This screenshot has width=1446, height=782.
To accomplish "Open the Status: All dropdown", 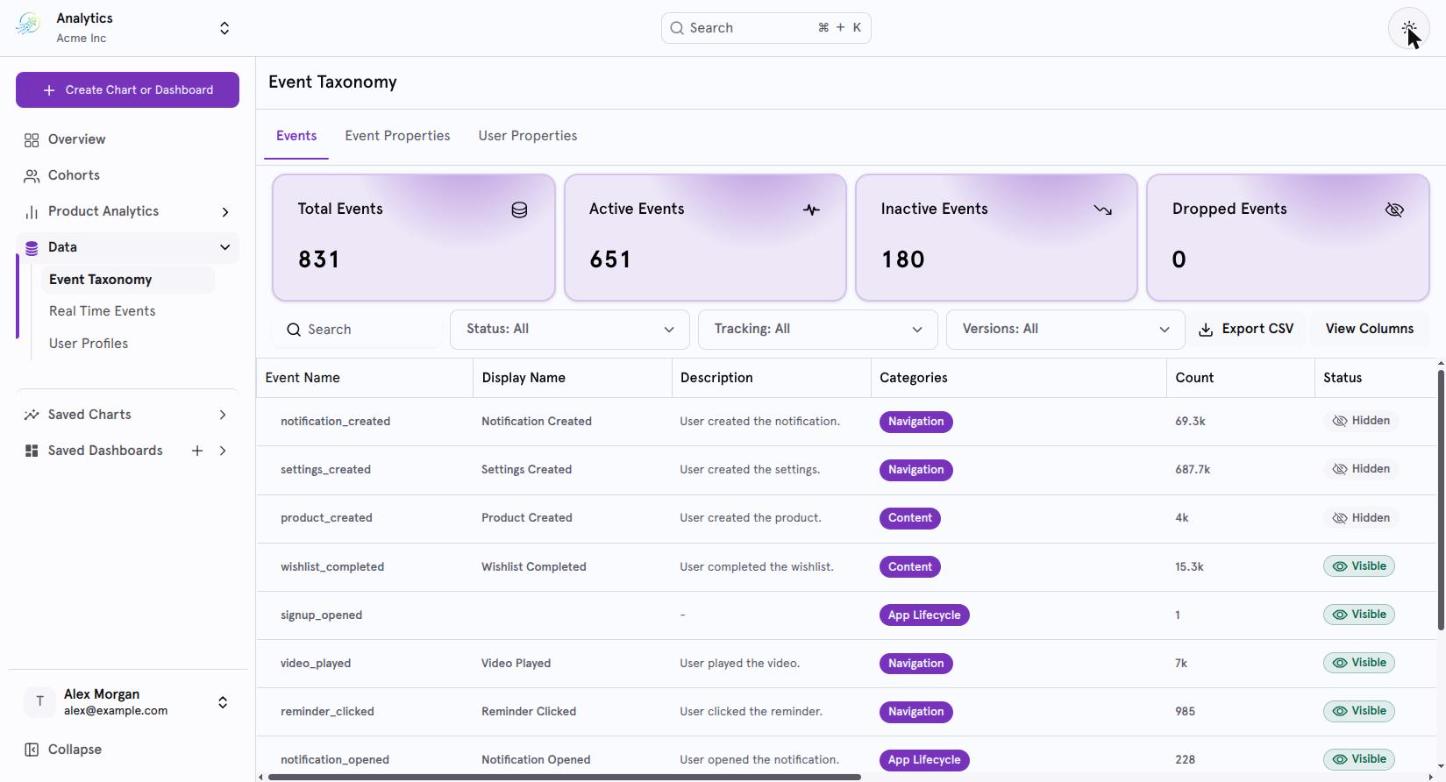I will point(570,329).
